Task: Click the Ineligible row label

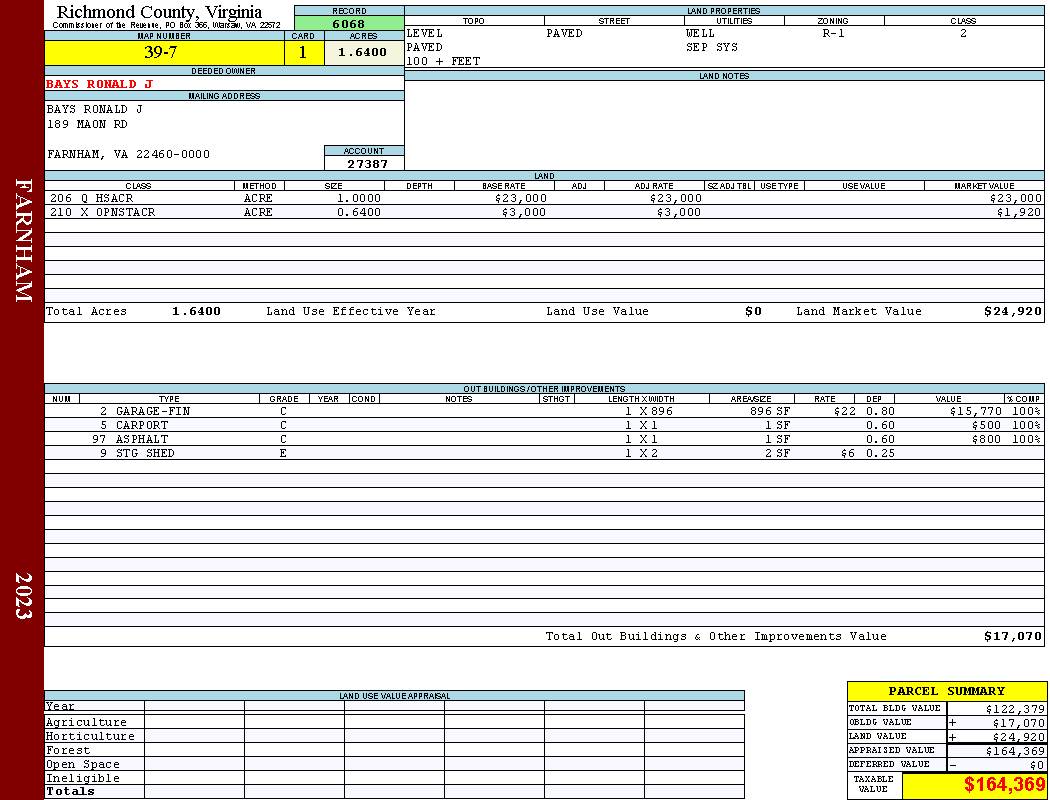Action: [x=82, y=779]
